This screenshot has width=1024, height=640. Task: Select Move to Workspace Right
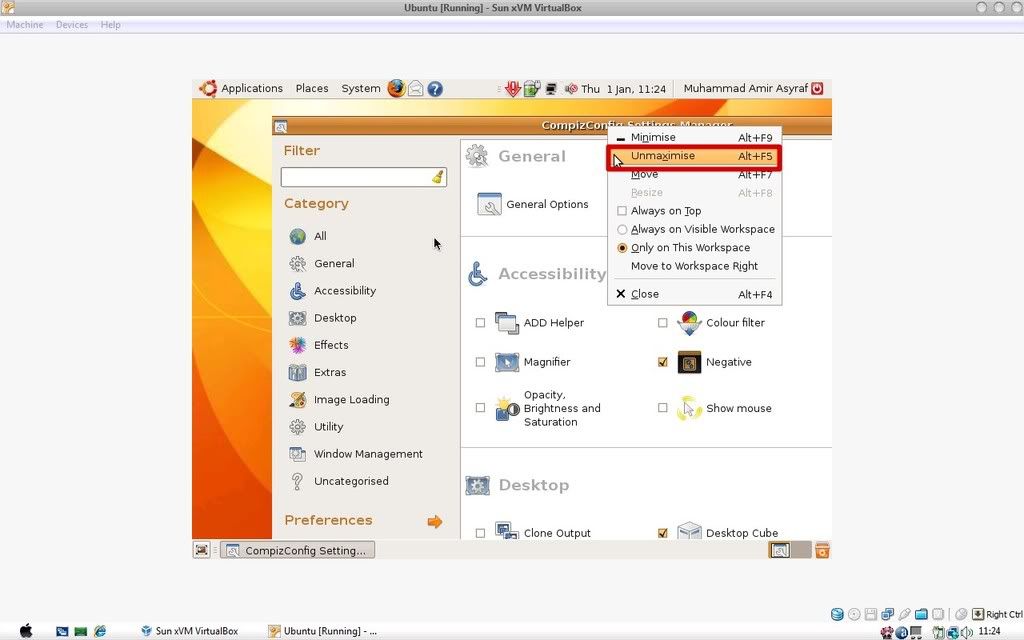point(694,266)
